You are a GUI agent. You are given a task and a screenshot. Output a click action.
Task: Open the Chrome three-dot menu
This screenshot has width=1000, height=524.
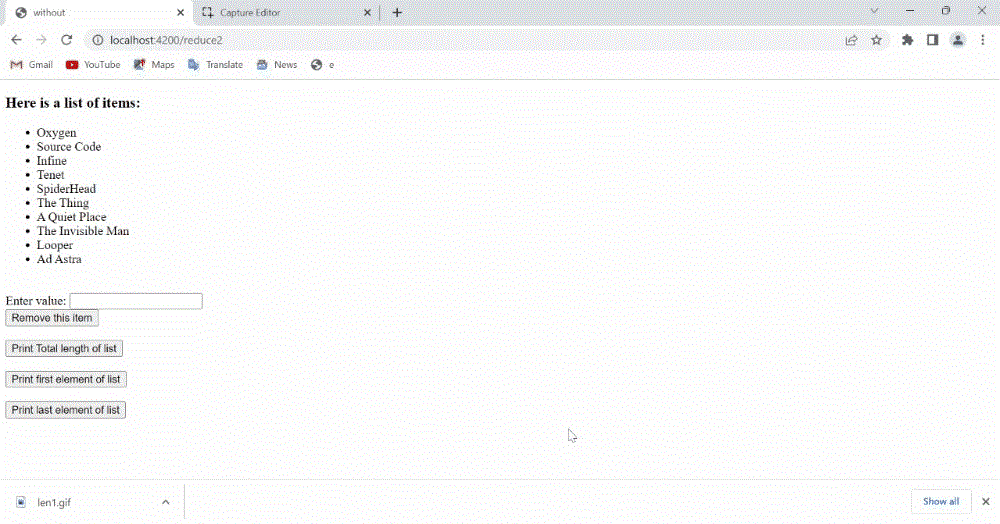click(x=983, y=40)
